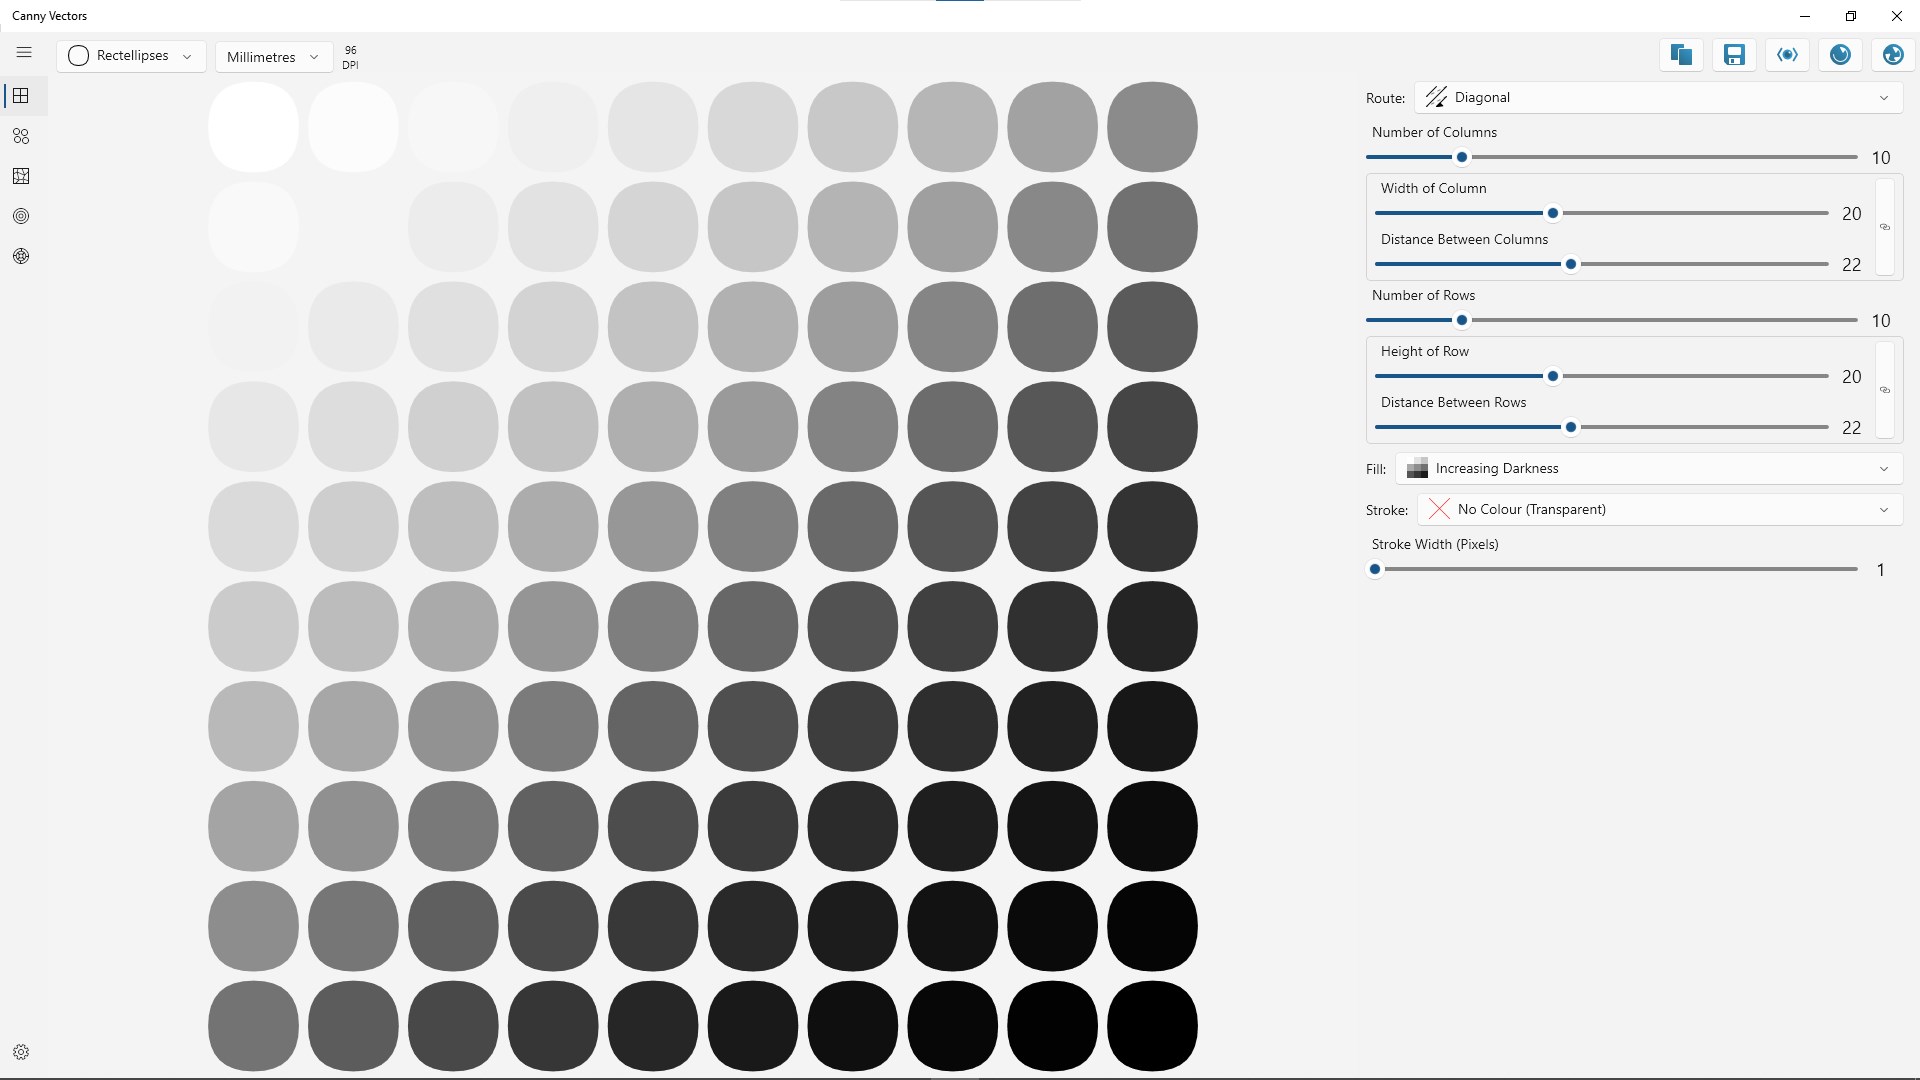This screenshot has height=1080, width=1920.
Task: Click the eye-in-brackets preview code icon
Action: pos(1787,55)
